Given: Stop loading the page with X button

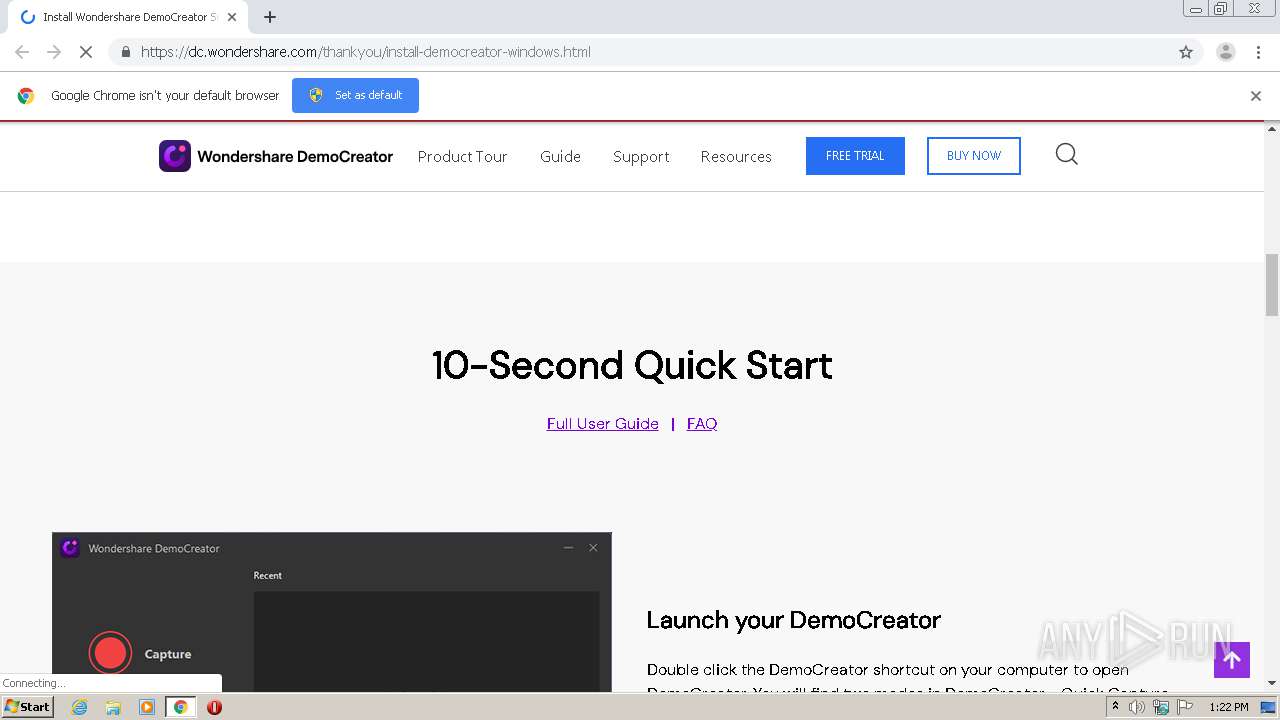Looking at the screenshot, I should tap(85, 52).
